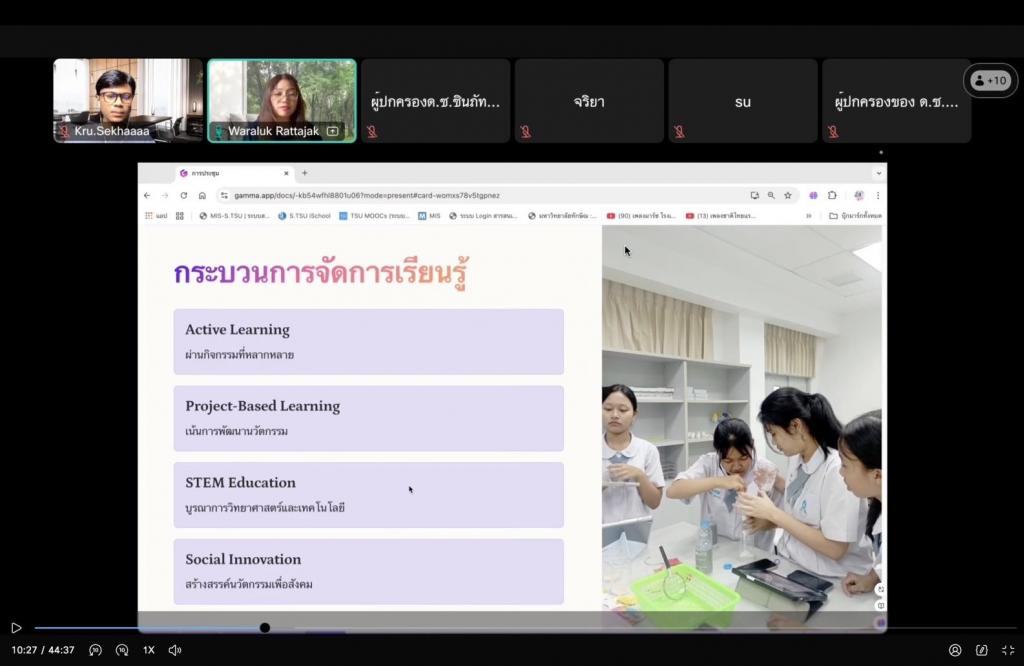Click screen-share icon beside Waraluk Rattajak name

tap(332, 131)
